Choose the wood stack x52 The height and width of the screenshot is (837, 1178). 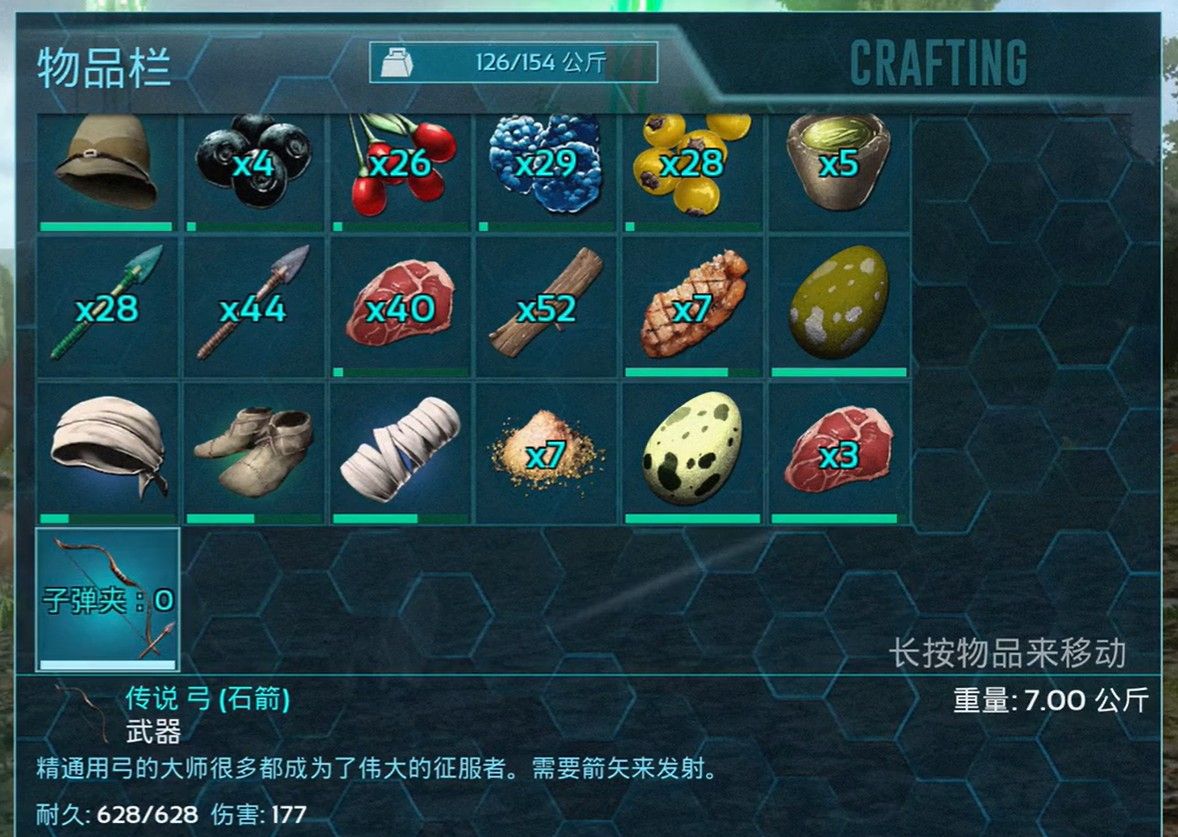click(x=546, y=307)
